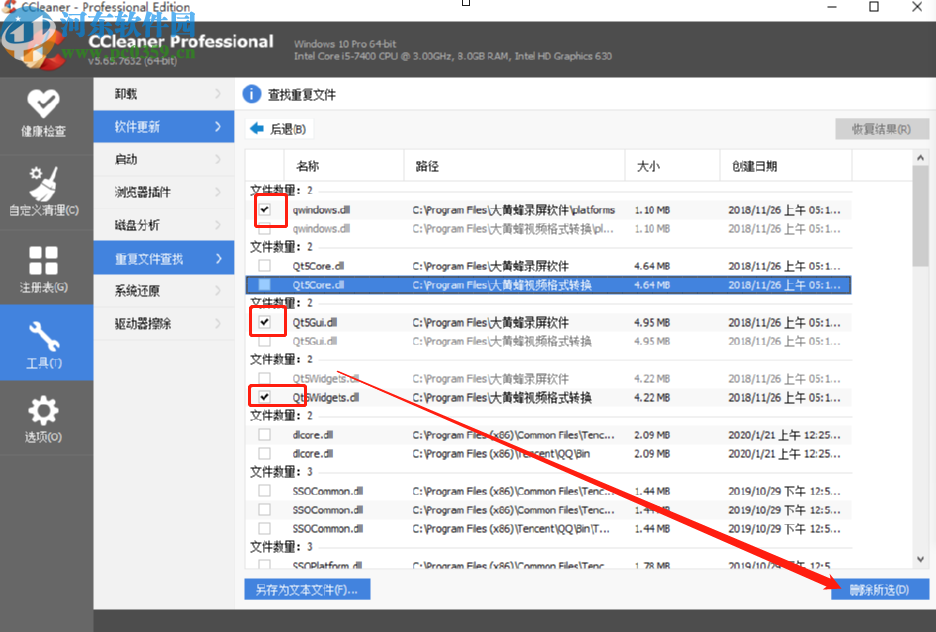The image size is (936, 632).
Task: Open the 卸载 (Uninstall) menu item
Action: [164, 94]
